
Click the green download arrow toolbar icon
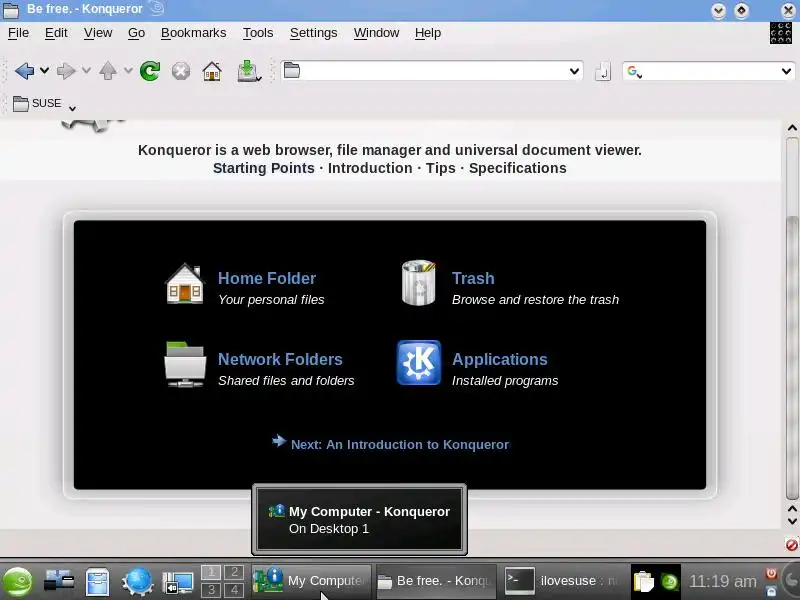pos(248,71)
